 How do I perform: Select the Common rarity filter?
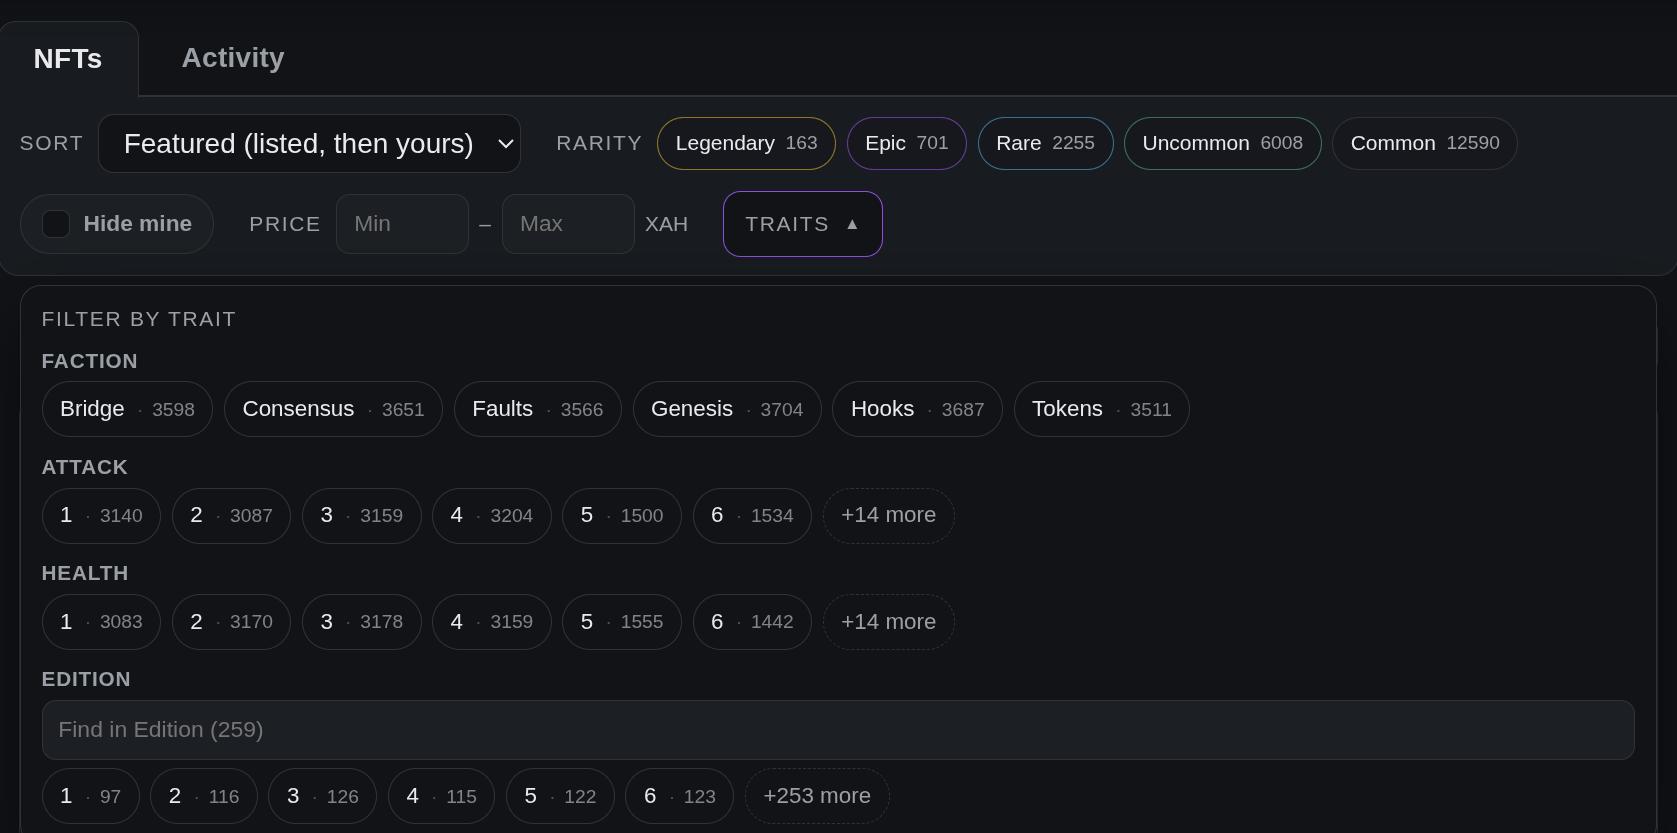[x=1425, y=143]
